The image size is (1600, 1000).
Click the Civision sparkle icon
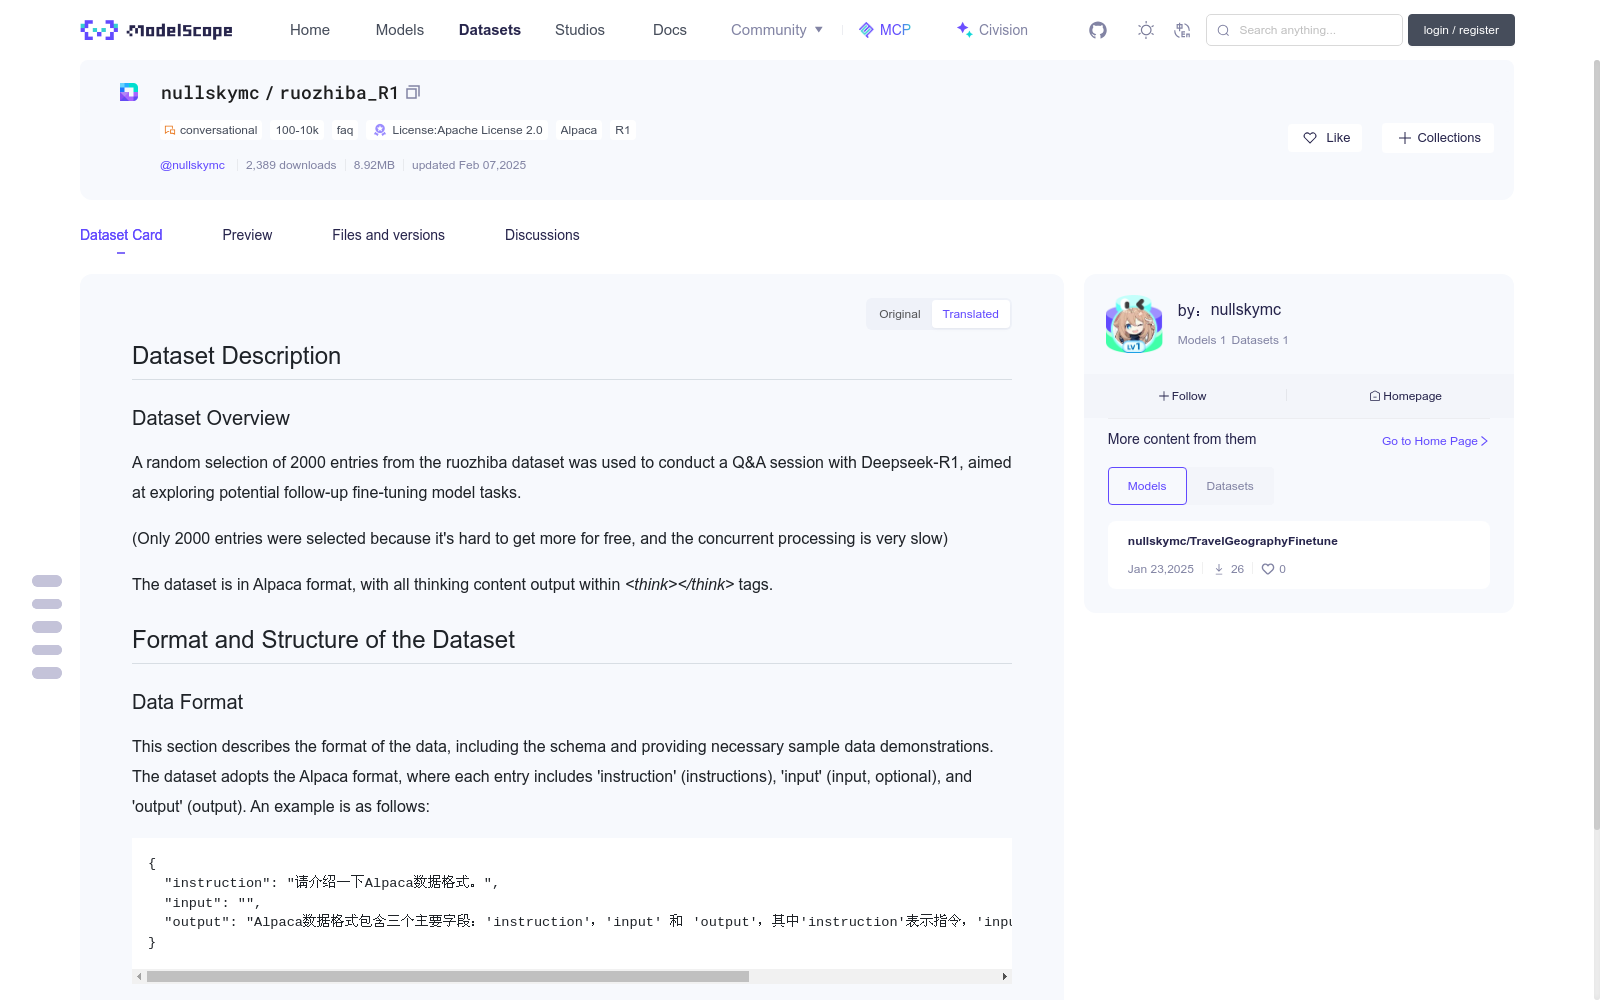[964, 30]
